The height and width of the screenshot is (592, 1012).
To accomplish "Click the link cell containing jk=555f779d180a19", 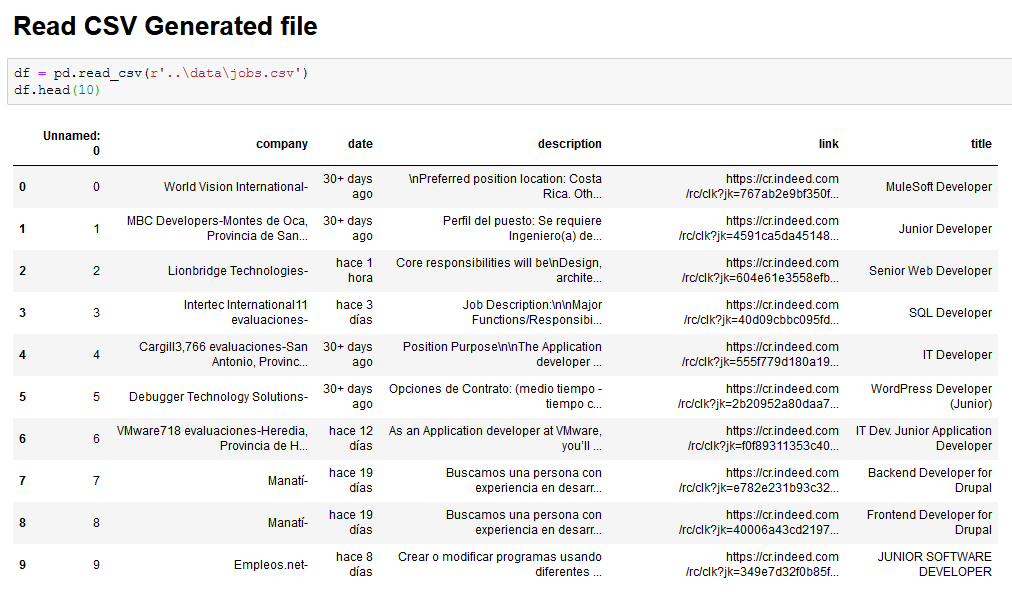I will coord(760,354).
